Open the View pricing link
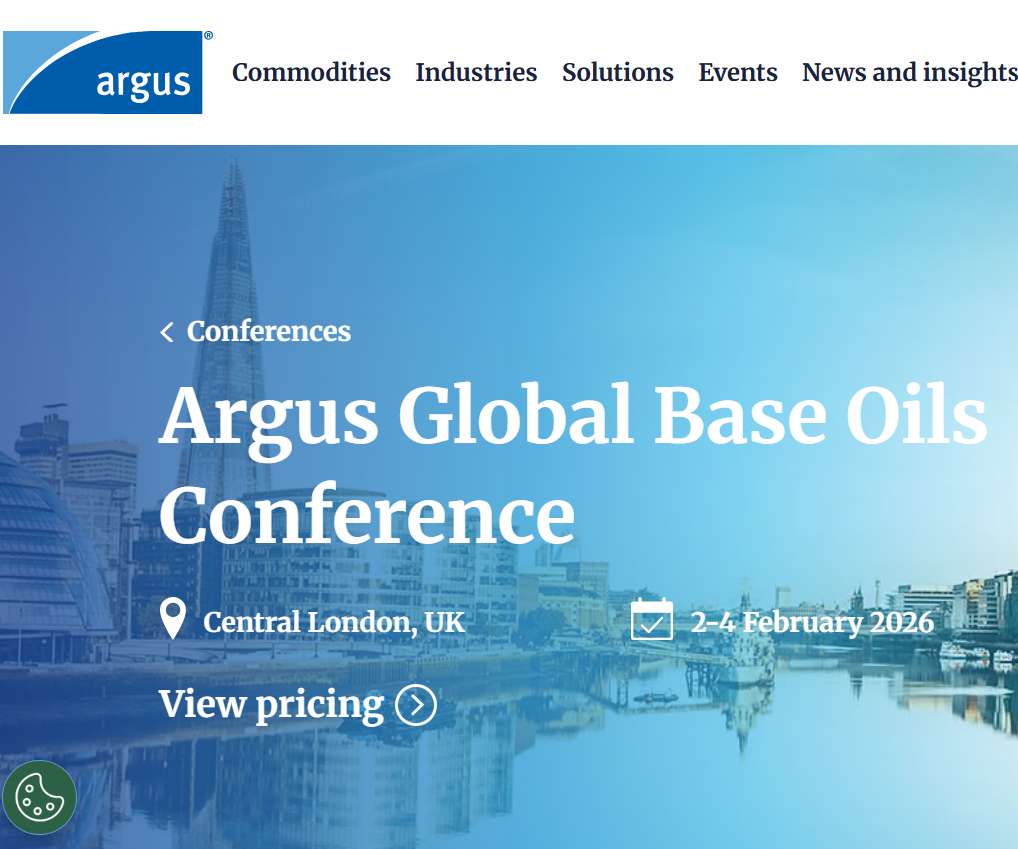 point(297,705)
